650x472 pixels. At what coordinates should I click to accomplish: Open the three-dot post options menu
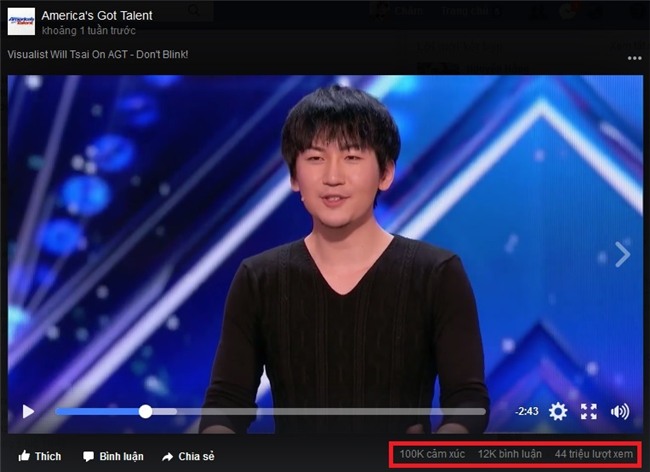pyautogui.click(x=634, y=58)
